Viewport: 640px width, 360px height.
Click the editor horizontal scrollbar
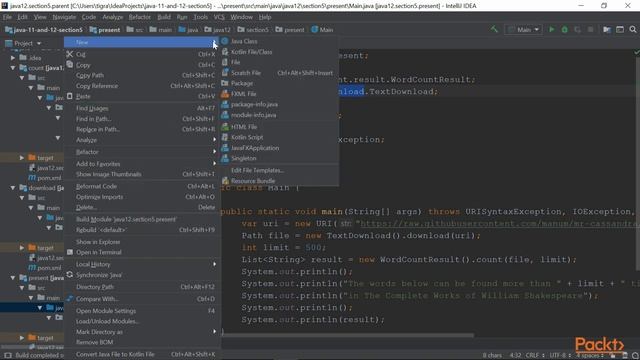coord(347,336)
